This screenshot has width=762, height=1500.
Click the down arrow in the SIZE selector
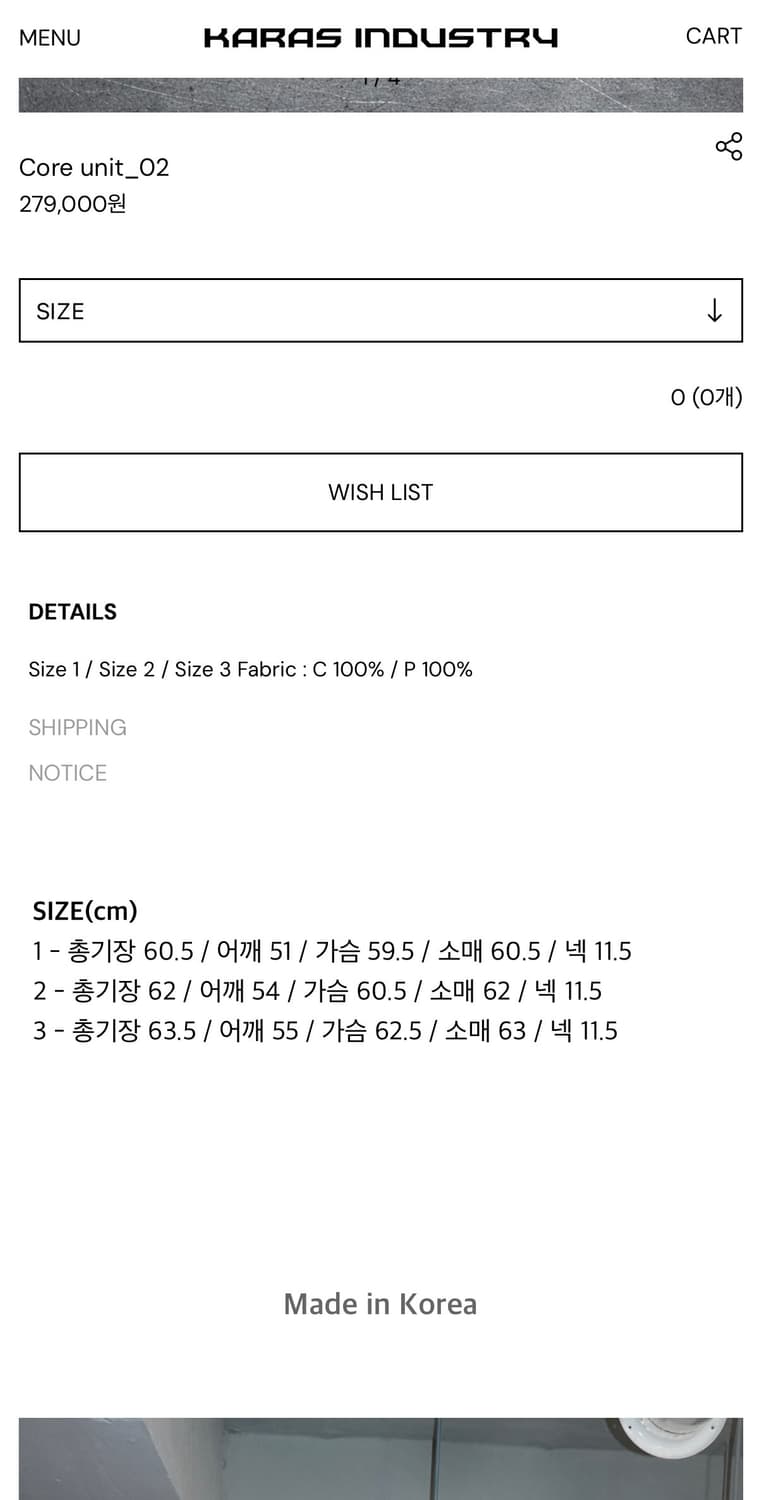pos(714,311)
